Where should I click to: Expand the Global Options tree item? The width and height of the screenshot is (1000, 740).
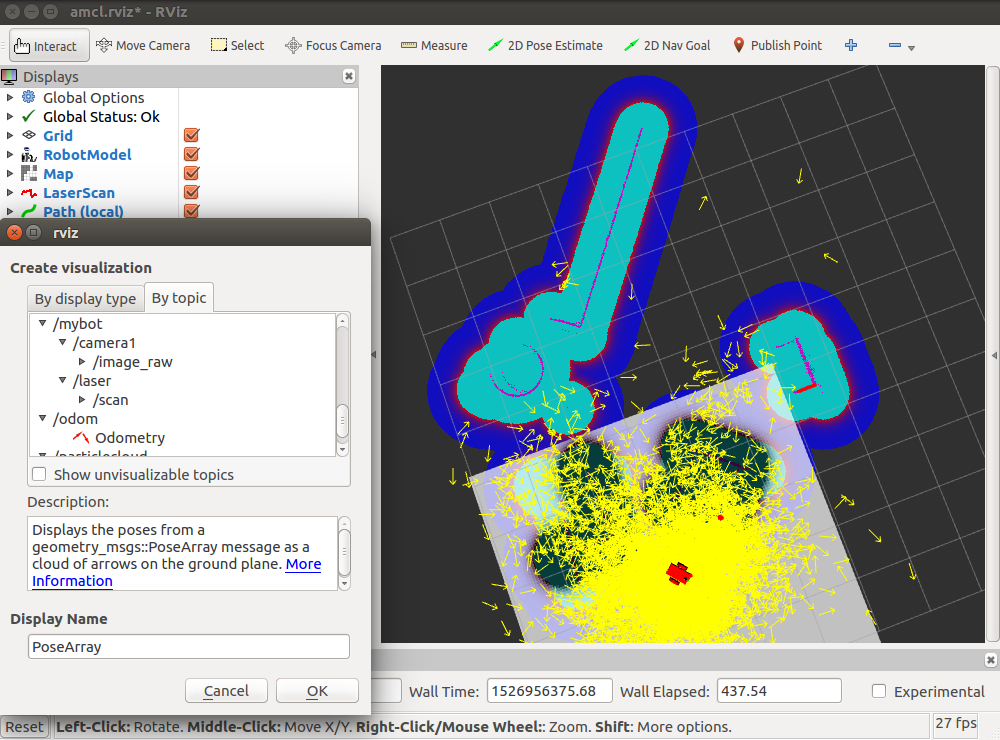tap(11, 98)
